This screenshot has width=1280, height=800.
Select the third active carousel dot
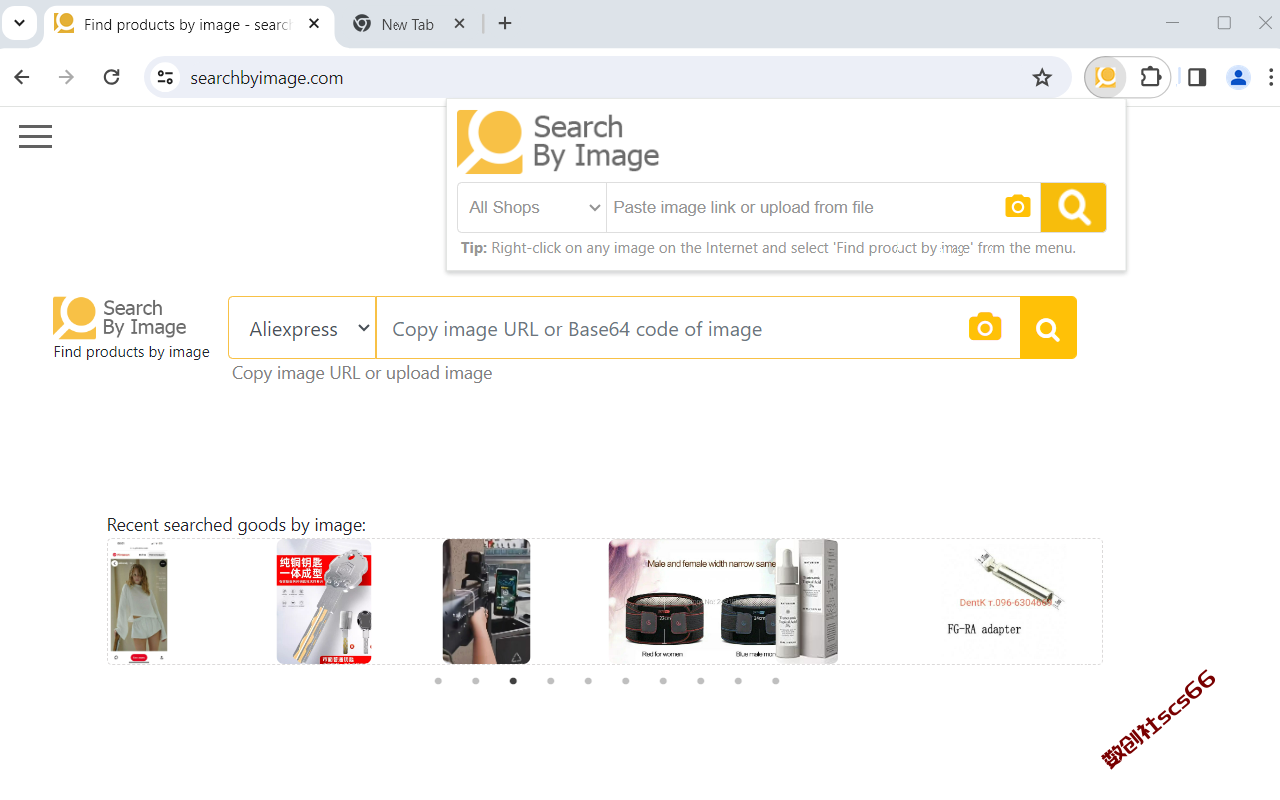tap(513, 681)
